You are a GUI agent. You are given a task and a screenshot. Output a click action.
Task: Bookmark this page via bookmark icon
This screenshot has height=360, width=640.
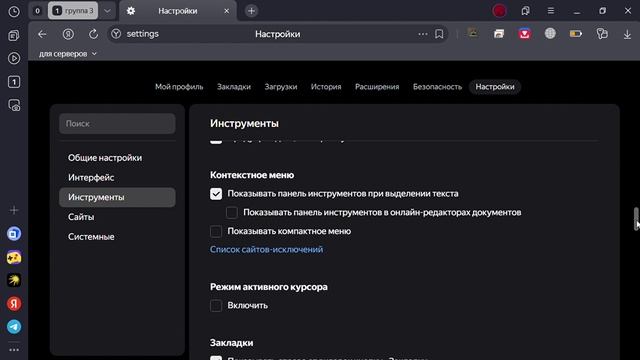(x=439, y=34)
